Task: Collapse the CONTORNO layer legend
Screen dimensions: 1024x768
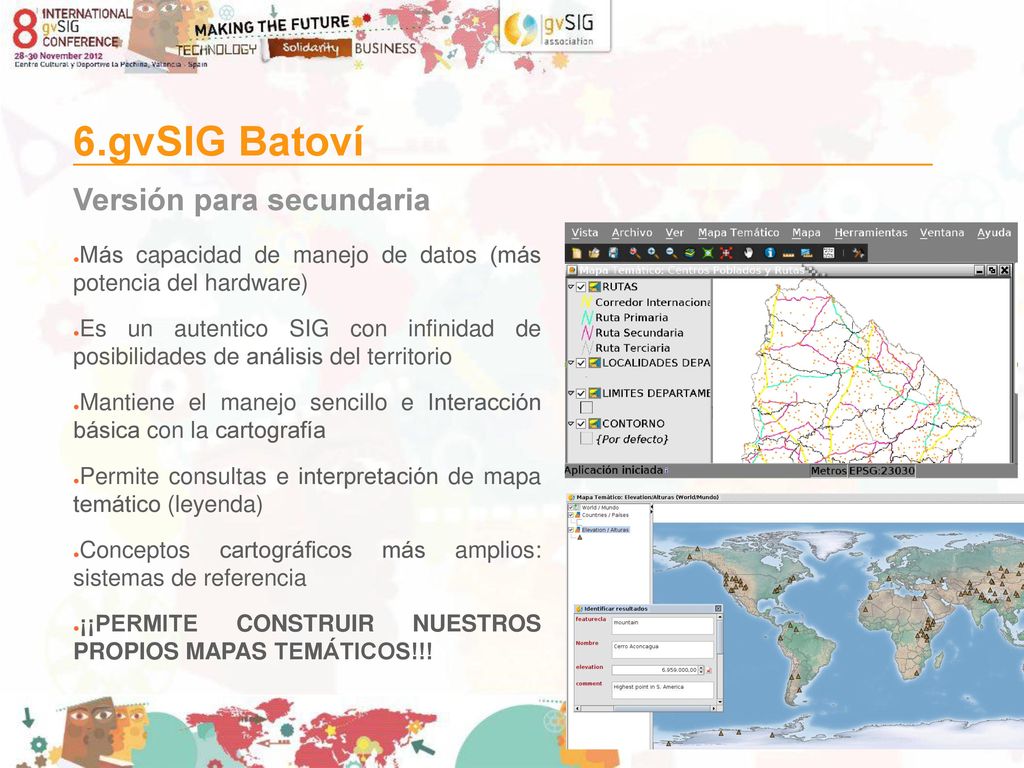Action: [571, 423]
